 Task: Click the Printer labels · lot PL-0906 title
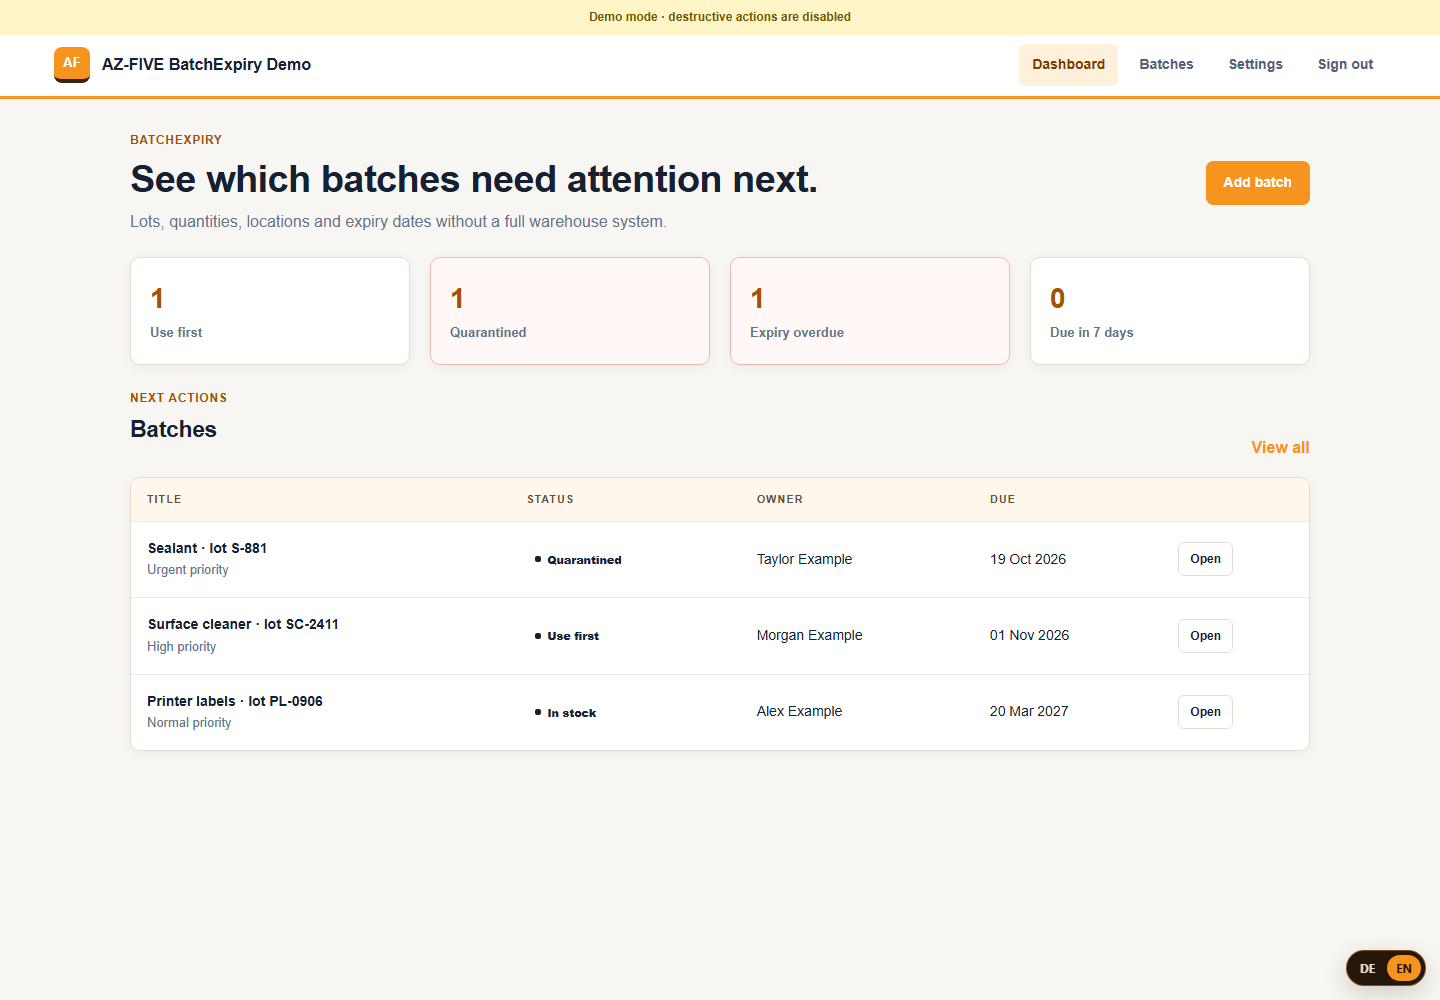(x=235, y=701)
